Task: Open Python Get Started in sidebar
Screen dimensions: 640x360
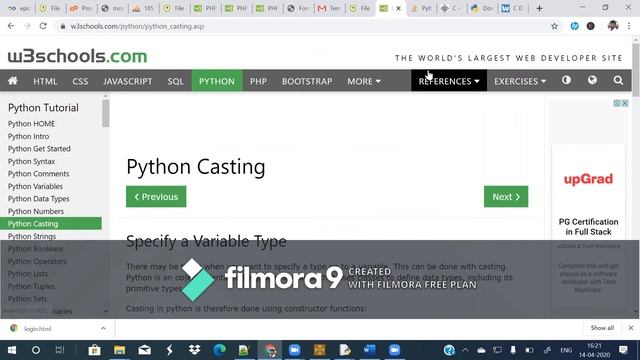Action: (39, 149)
